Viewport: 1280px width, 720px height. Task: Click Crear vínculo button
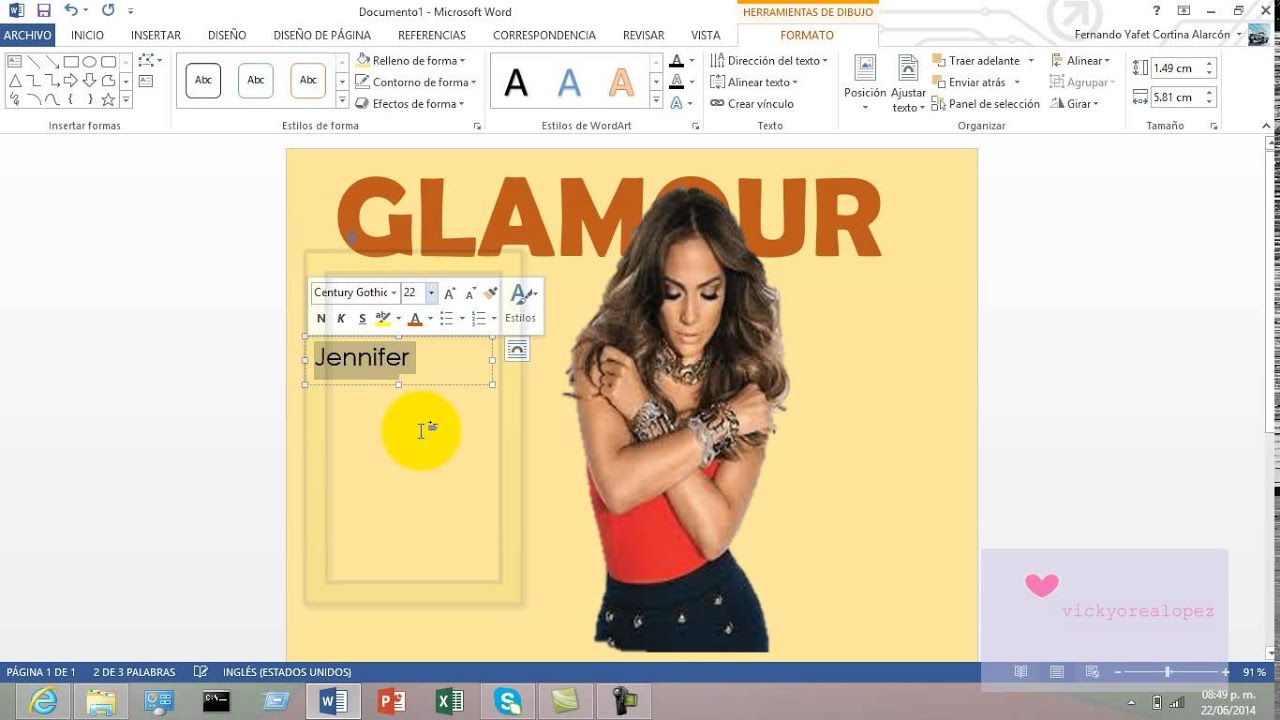(752, 104)
